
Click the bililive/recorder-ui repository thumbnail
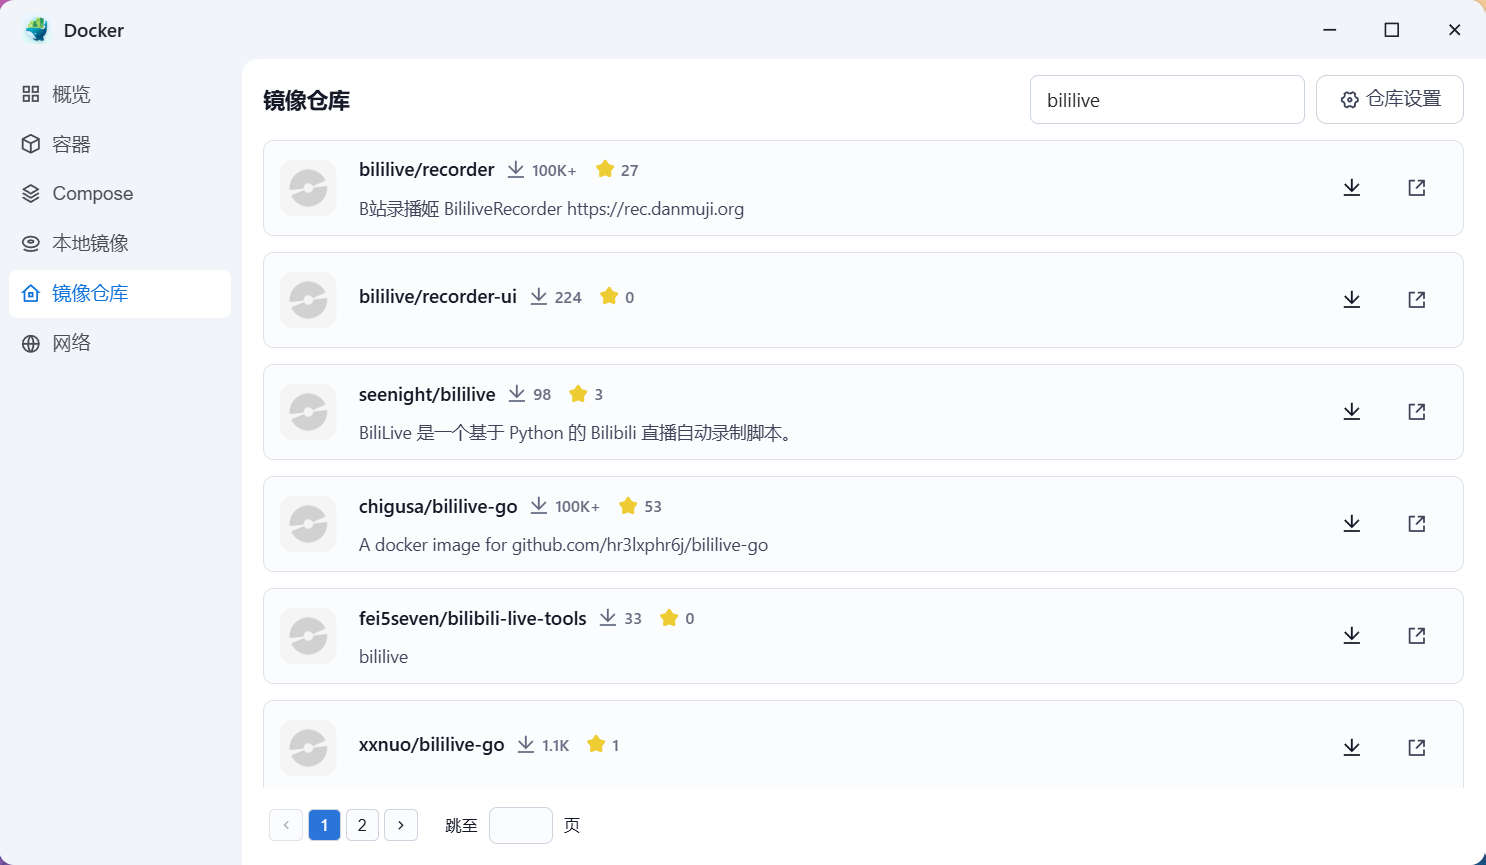pos(308,300)
